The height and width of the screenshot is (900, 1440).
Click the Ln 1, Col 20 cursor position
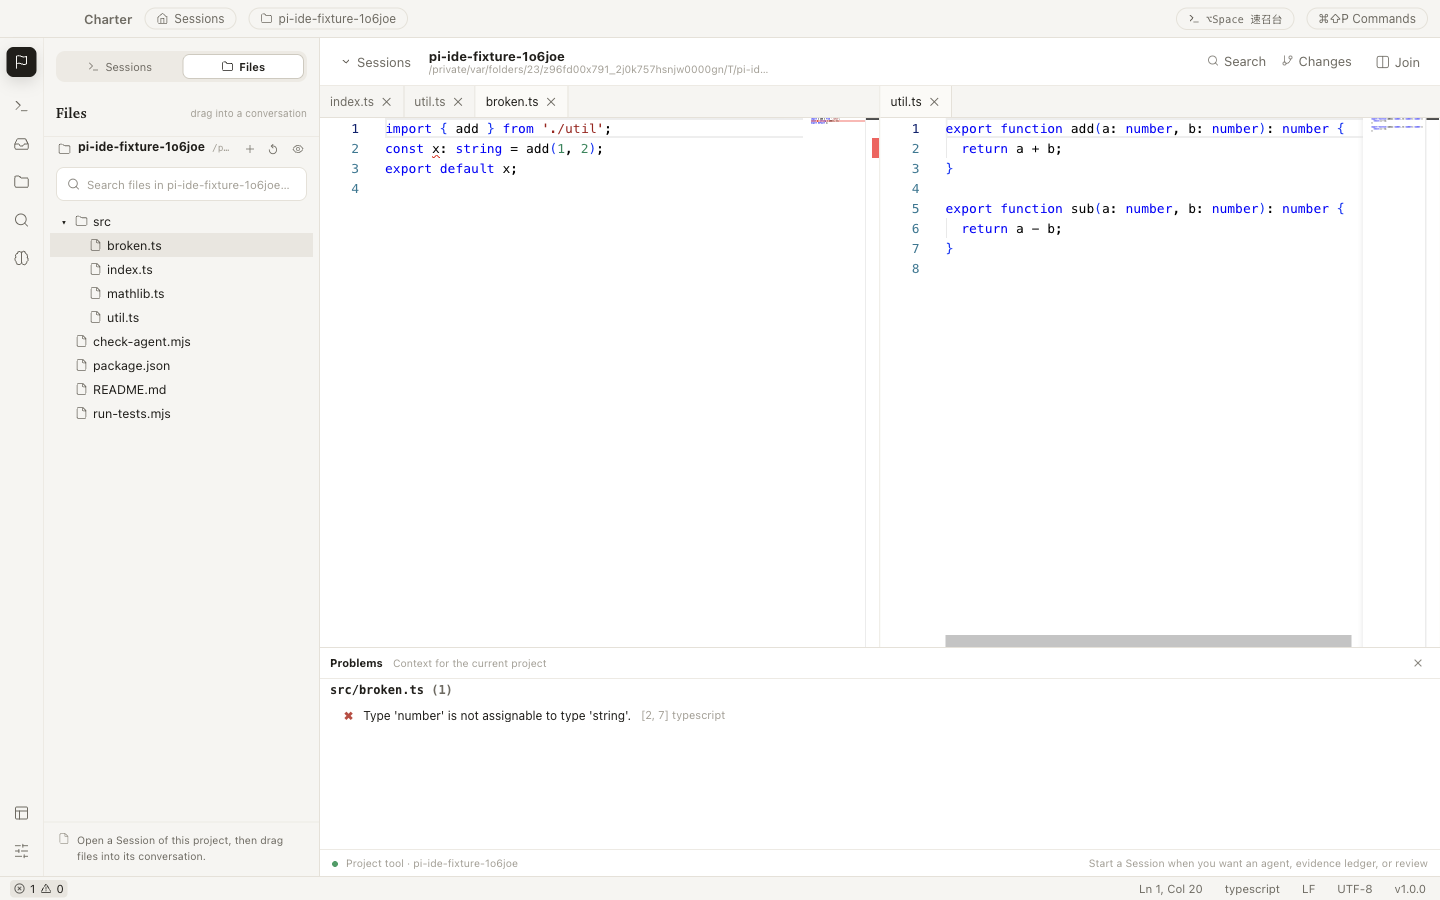1170,889
